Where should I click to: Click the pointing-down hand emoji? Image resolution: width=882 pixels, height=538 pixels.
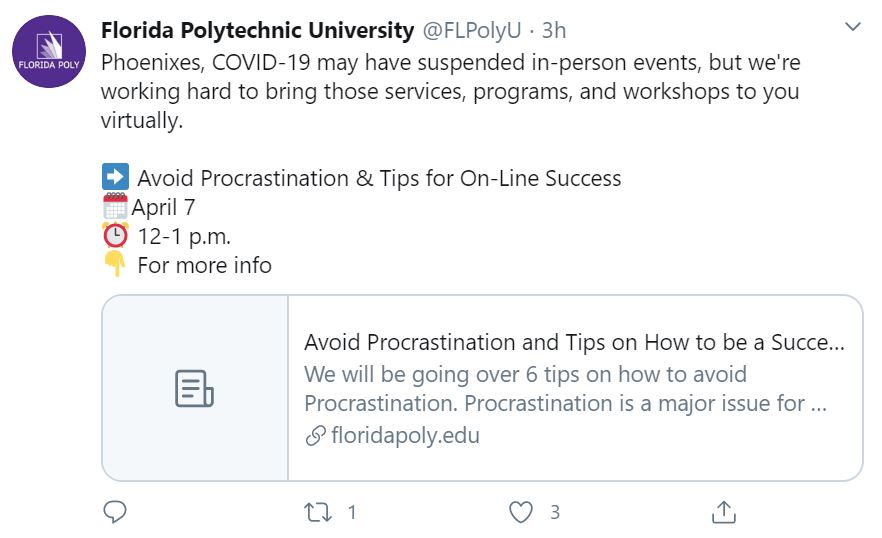point(115,264)
